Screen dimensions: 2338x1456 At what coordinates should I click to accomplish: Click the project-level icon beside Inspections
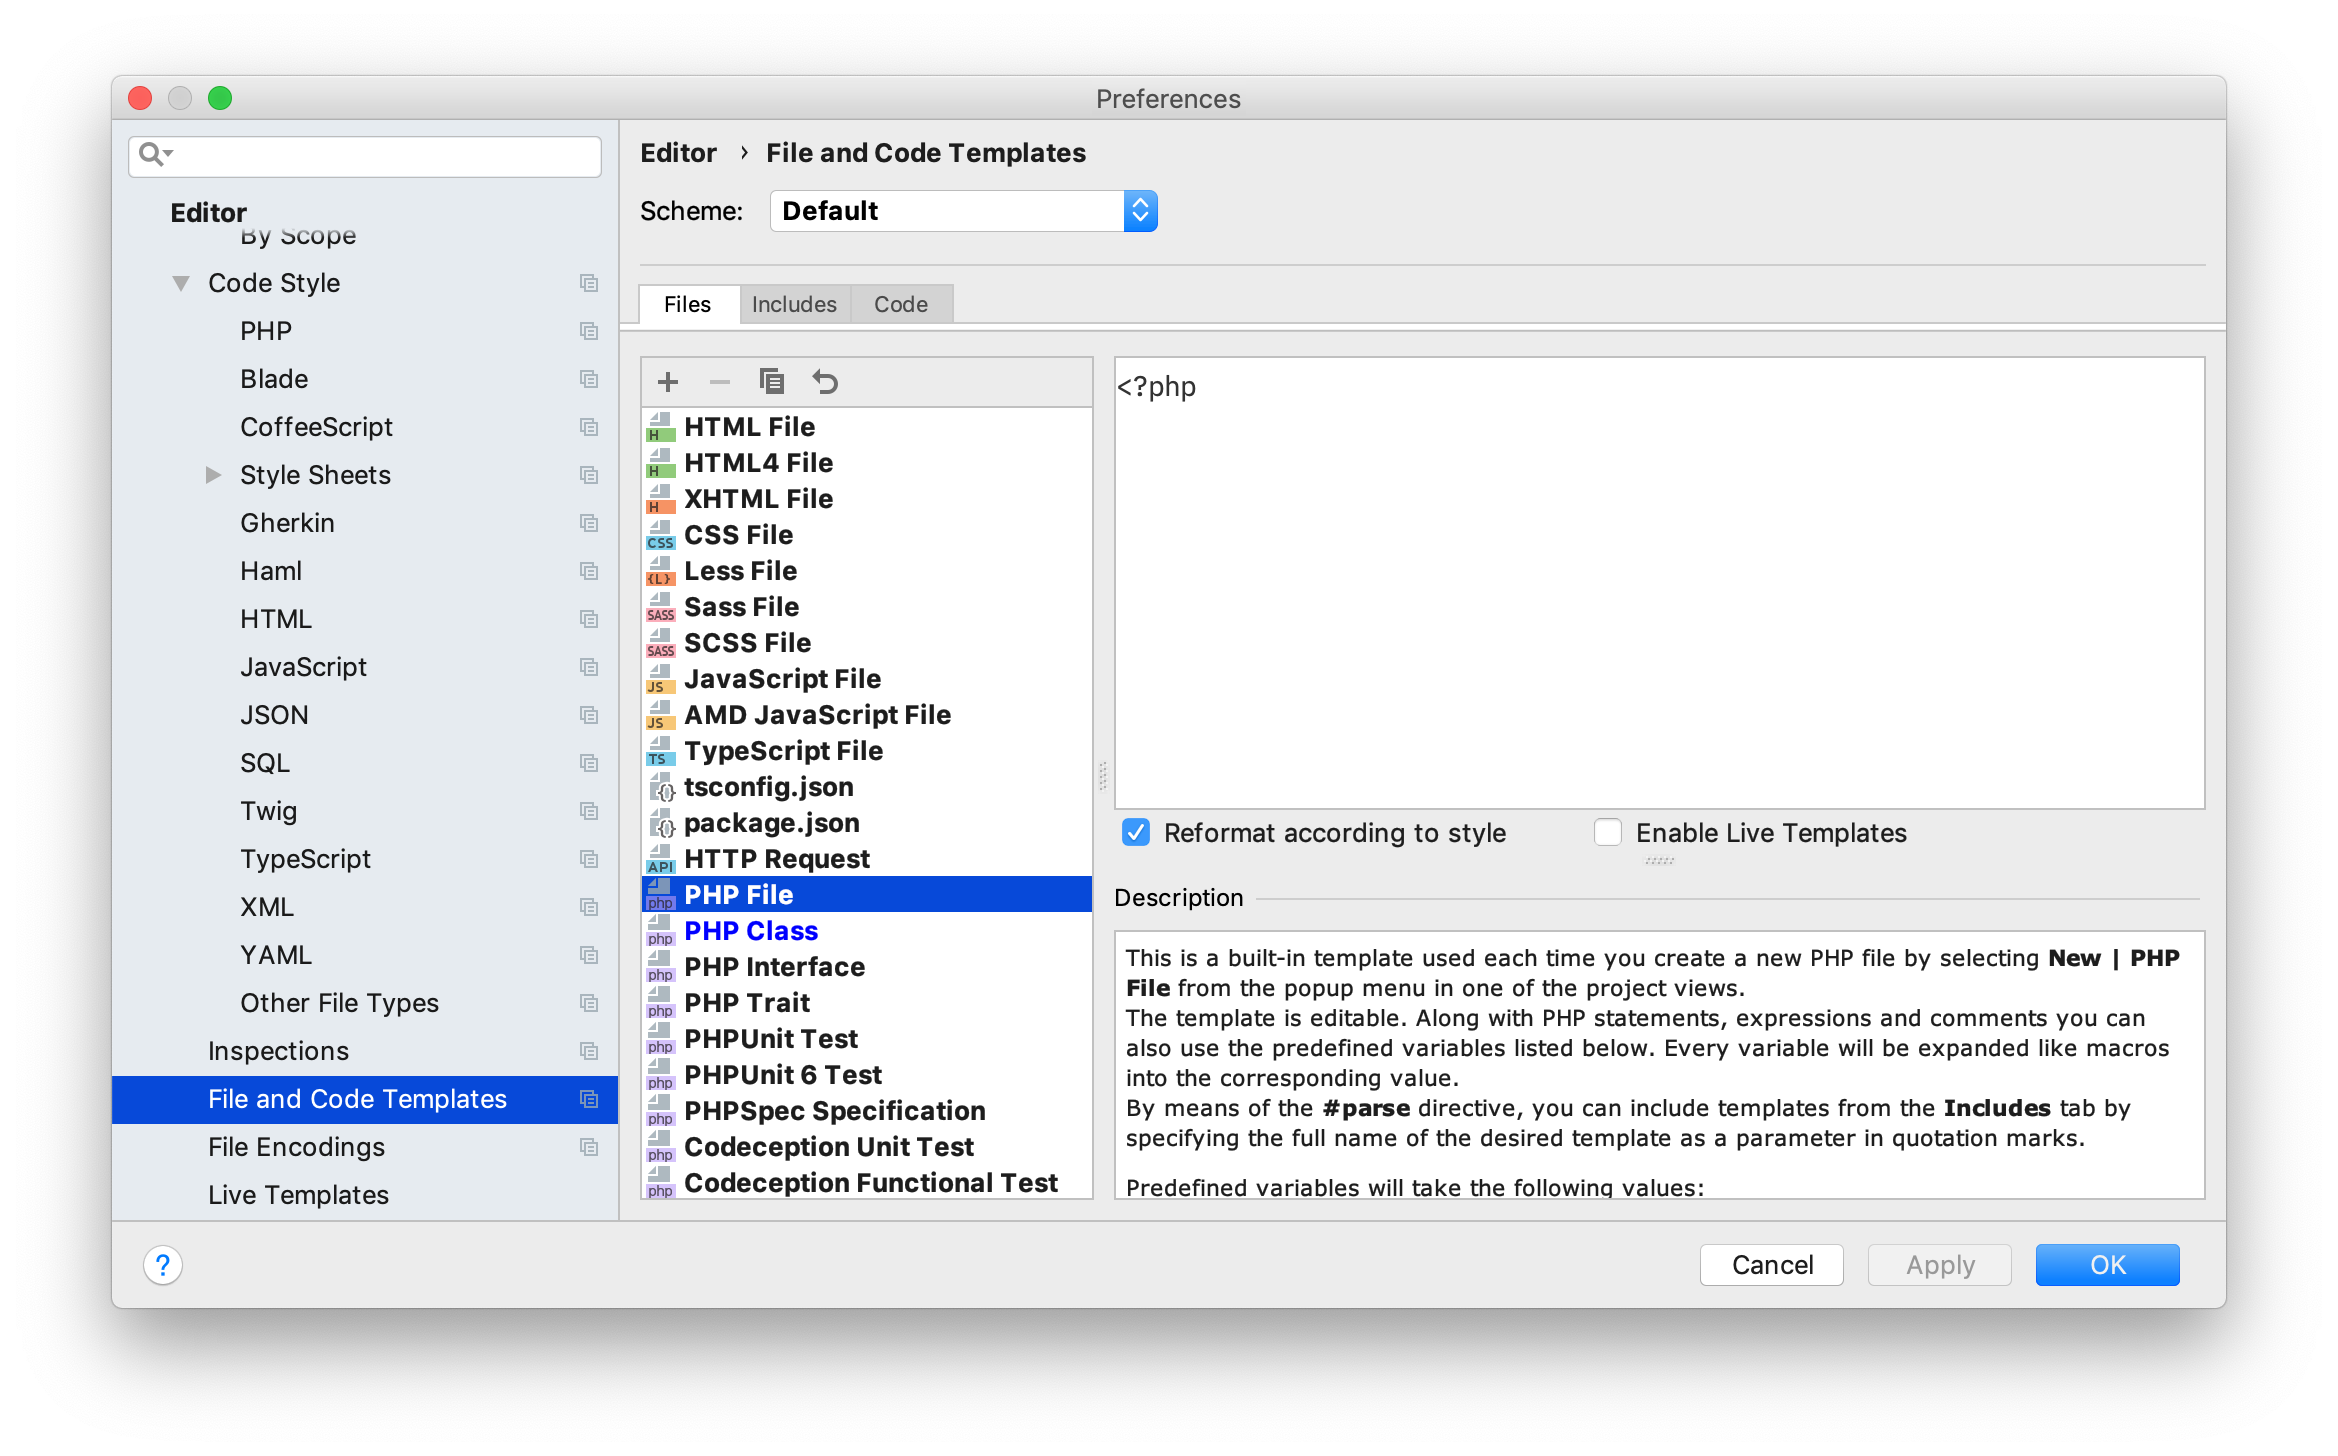click(x=589, y=1051)
